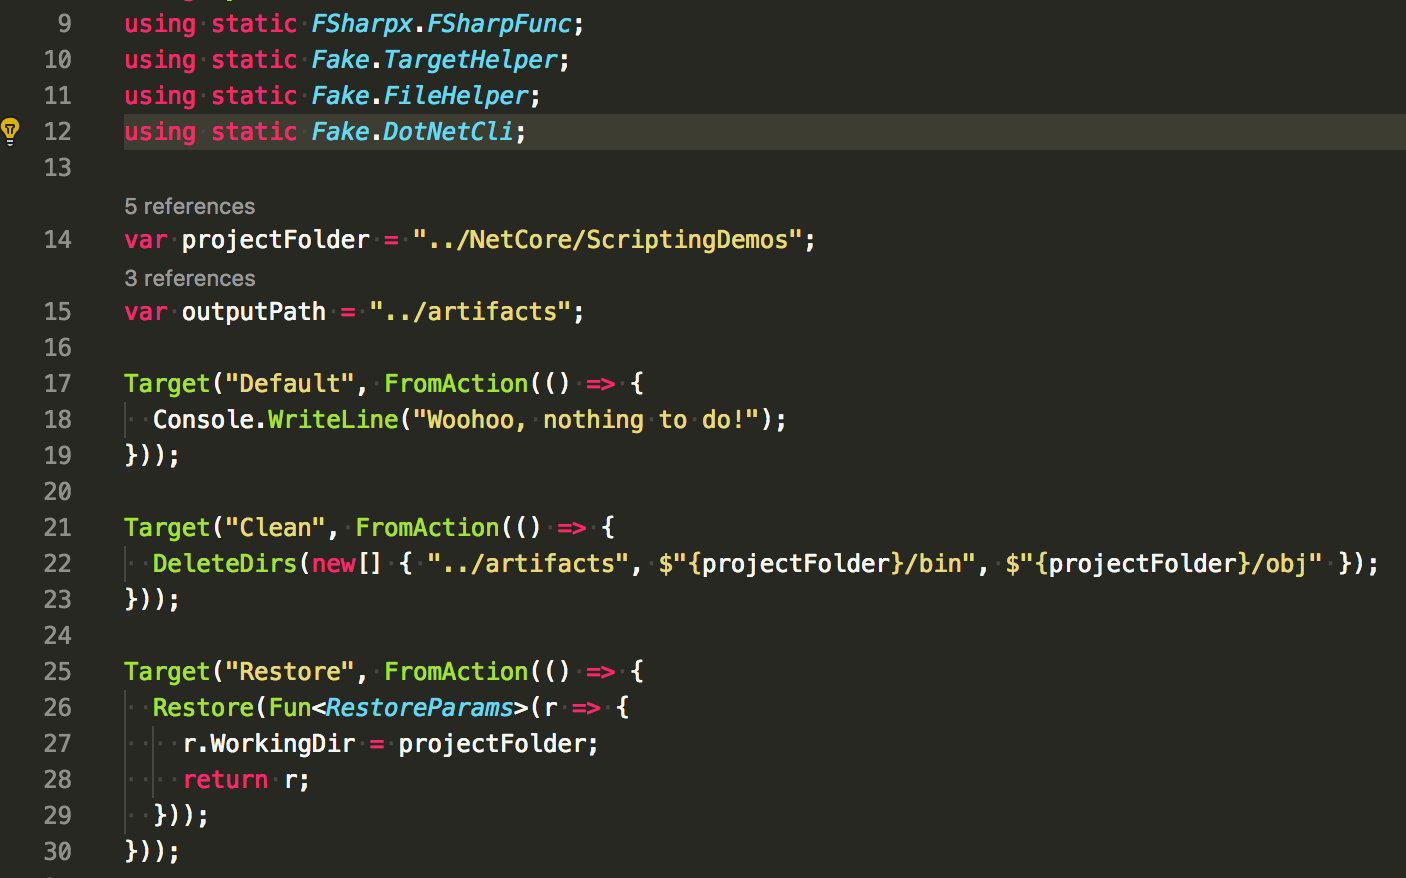Open the "3 references" code lens link
Screen dimensions: 1406x878
pos(189,278)
